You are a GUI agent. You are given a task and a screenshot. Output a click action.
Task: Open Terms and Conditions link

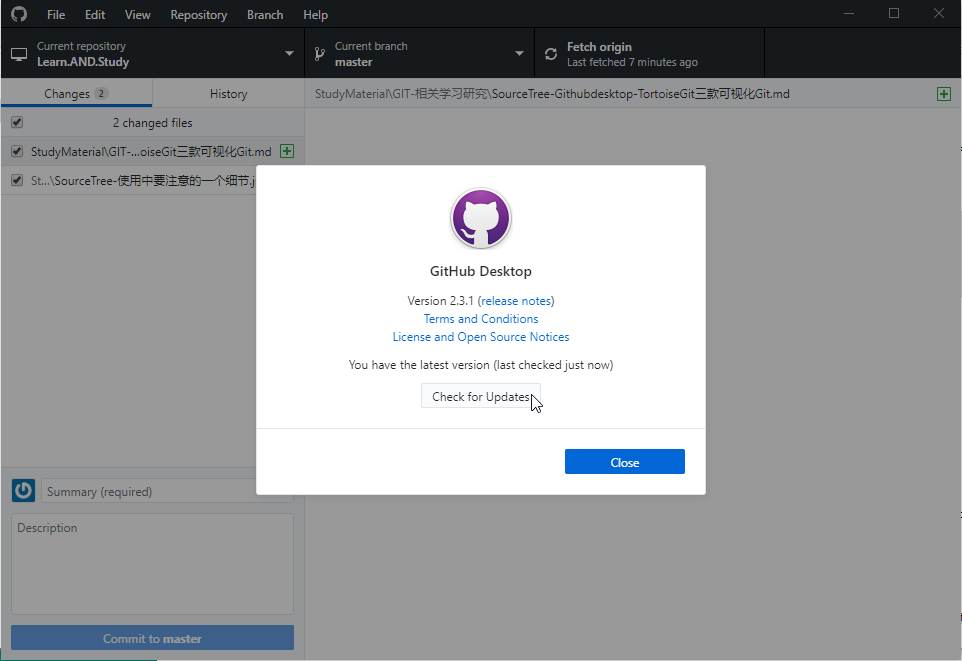click(x=480, y=319)
